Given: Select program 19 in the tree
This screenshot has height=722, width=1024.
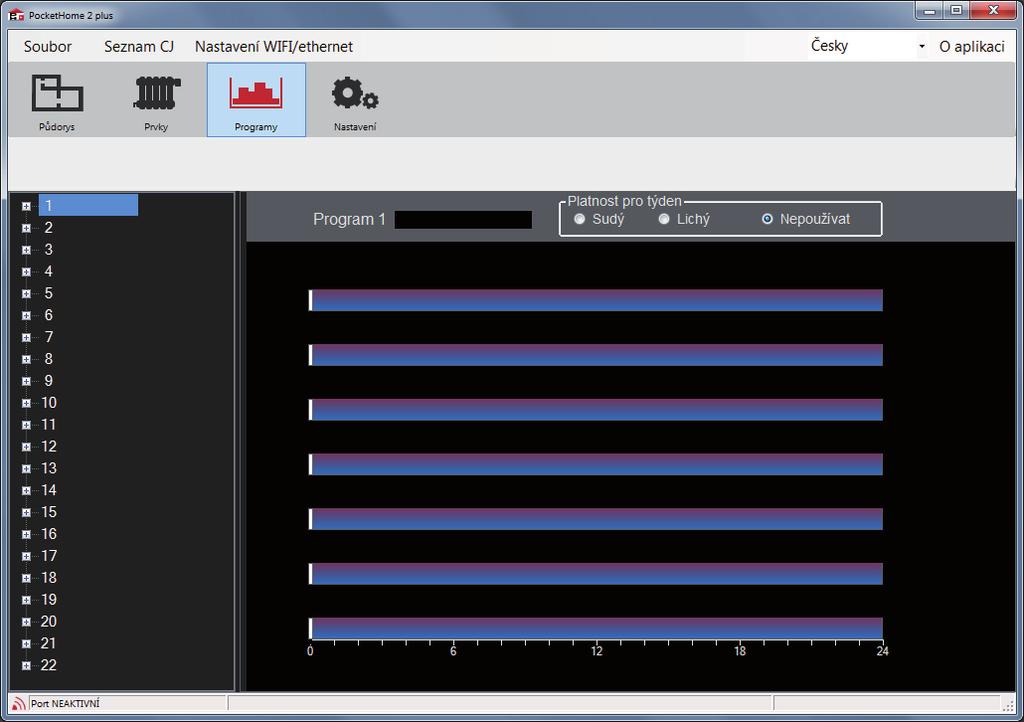Looking at the screenshot, I should point(49,600).
